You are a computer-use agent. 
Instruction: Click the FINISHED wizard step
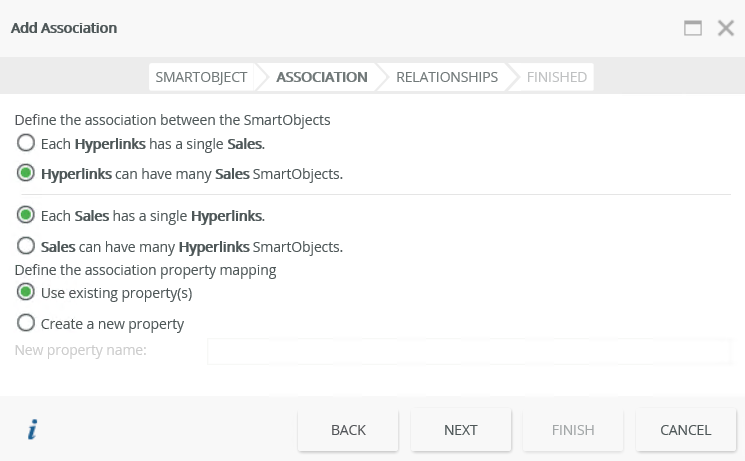coord(556,76)
